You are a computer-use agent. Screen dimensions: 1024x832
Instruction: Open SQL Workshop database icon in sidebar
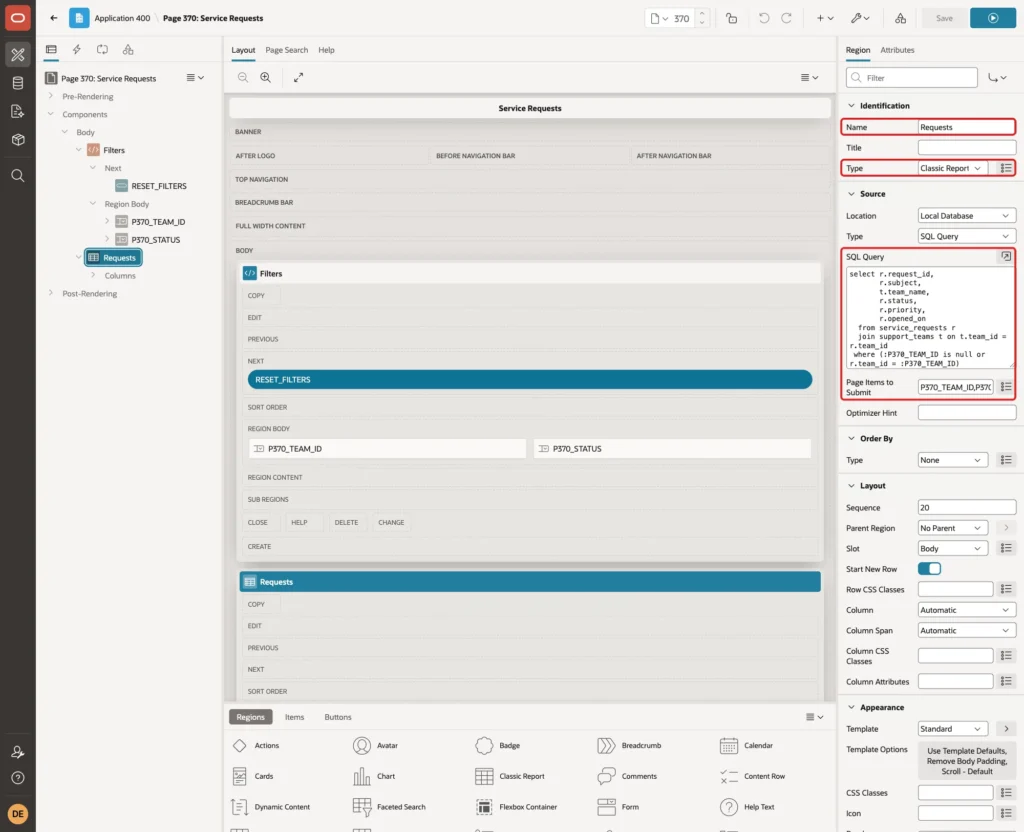click(x=18, y=83)
